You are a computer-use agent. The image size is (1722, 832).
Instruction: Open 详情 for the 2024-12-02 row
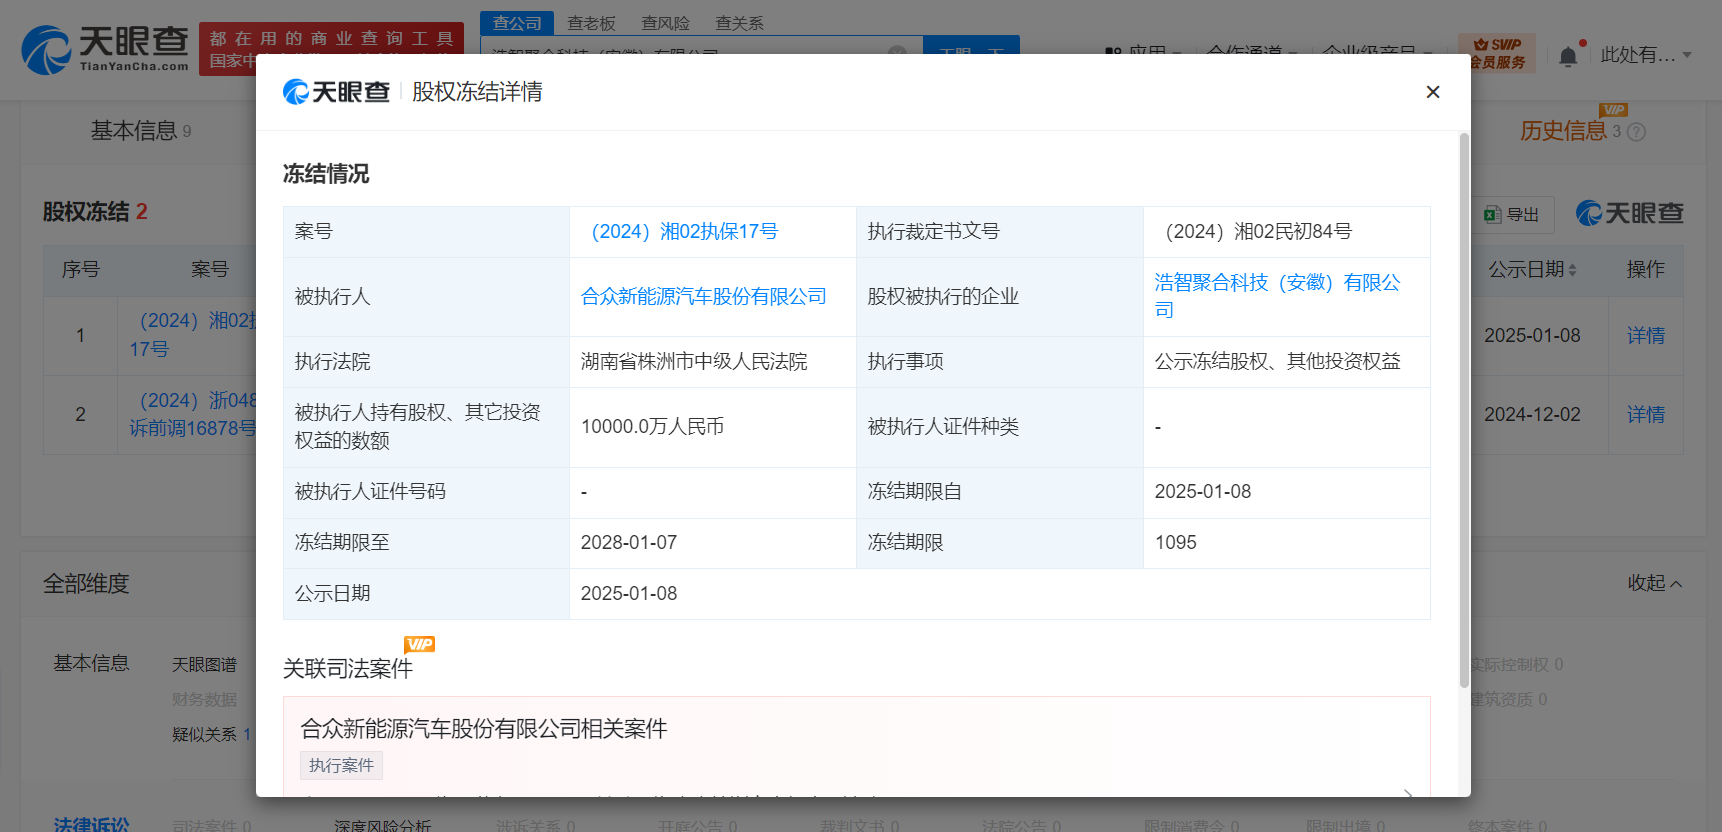click(x=1645, y=415)
